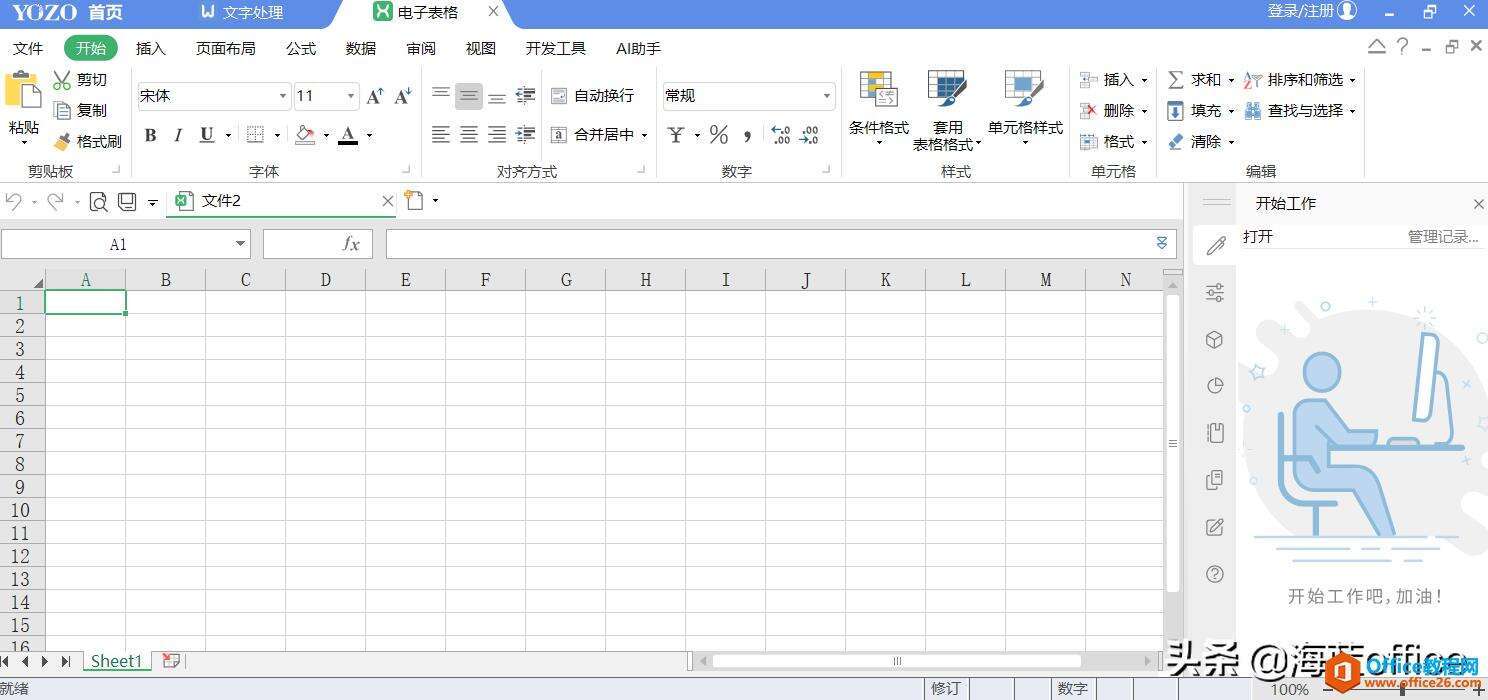The height and width of the screenshot is (700, 1488).
Task: Toggle auto wrap text (自动换行)
Action: pyautogui.click(x=592, y=96)
